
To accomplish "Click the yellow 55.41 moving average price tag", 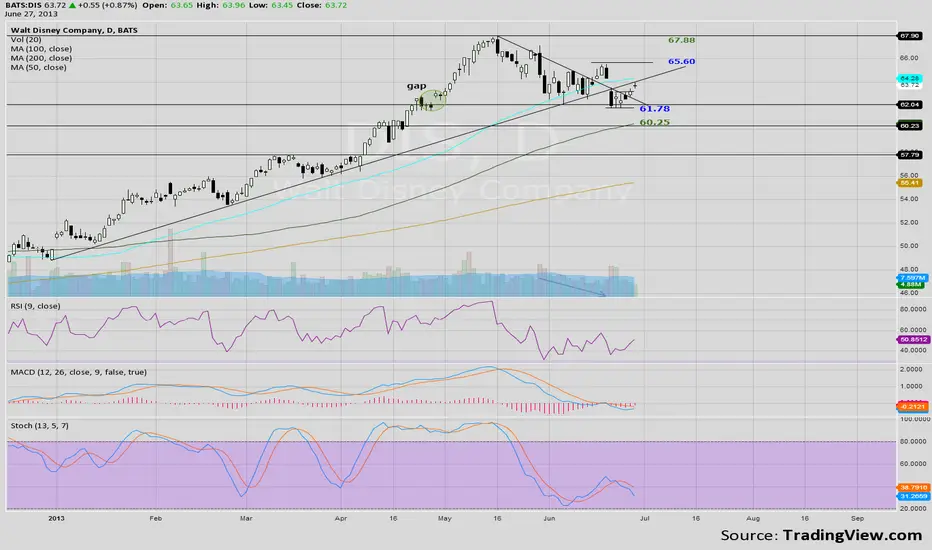I will (910, 183).
